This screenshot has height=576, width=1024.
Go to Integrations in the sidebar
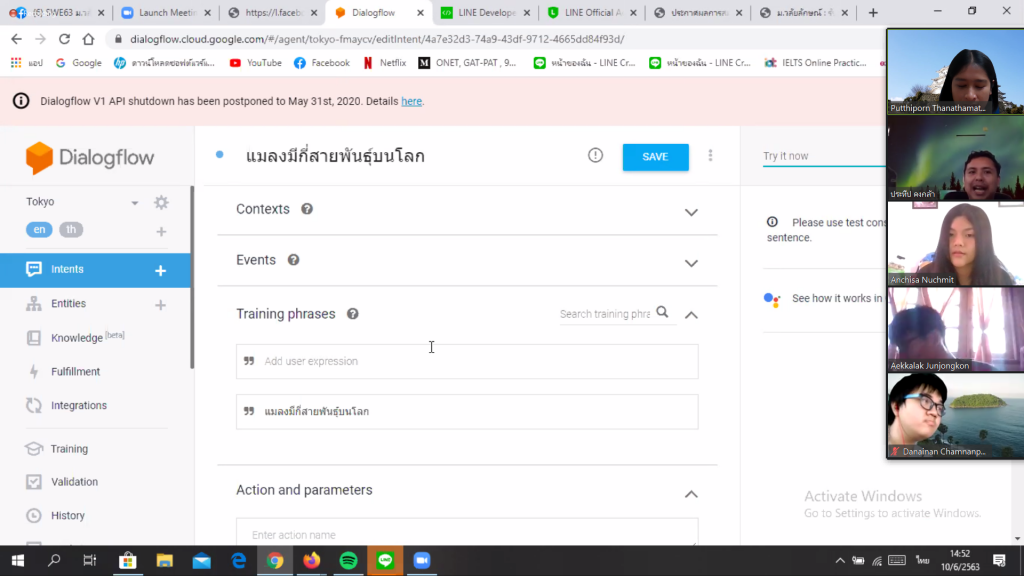click(x=78, y=406)
